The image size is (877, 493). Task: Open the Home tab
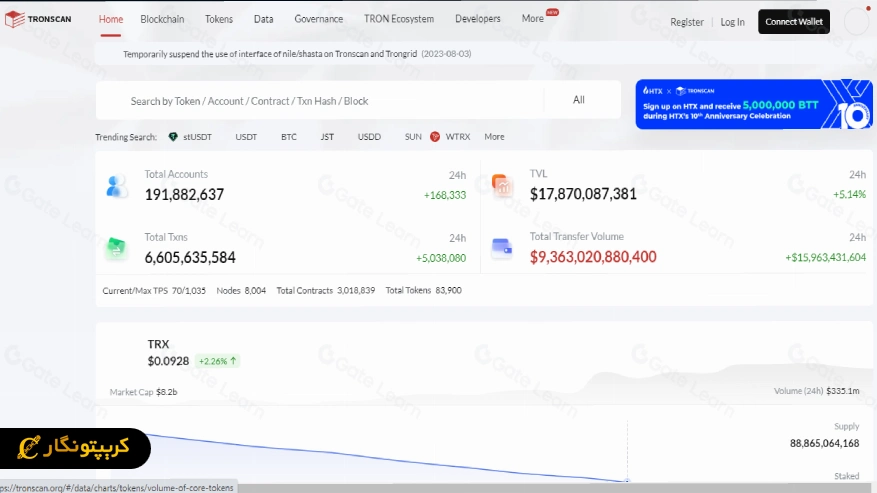click(x=111, y=19)
